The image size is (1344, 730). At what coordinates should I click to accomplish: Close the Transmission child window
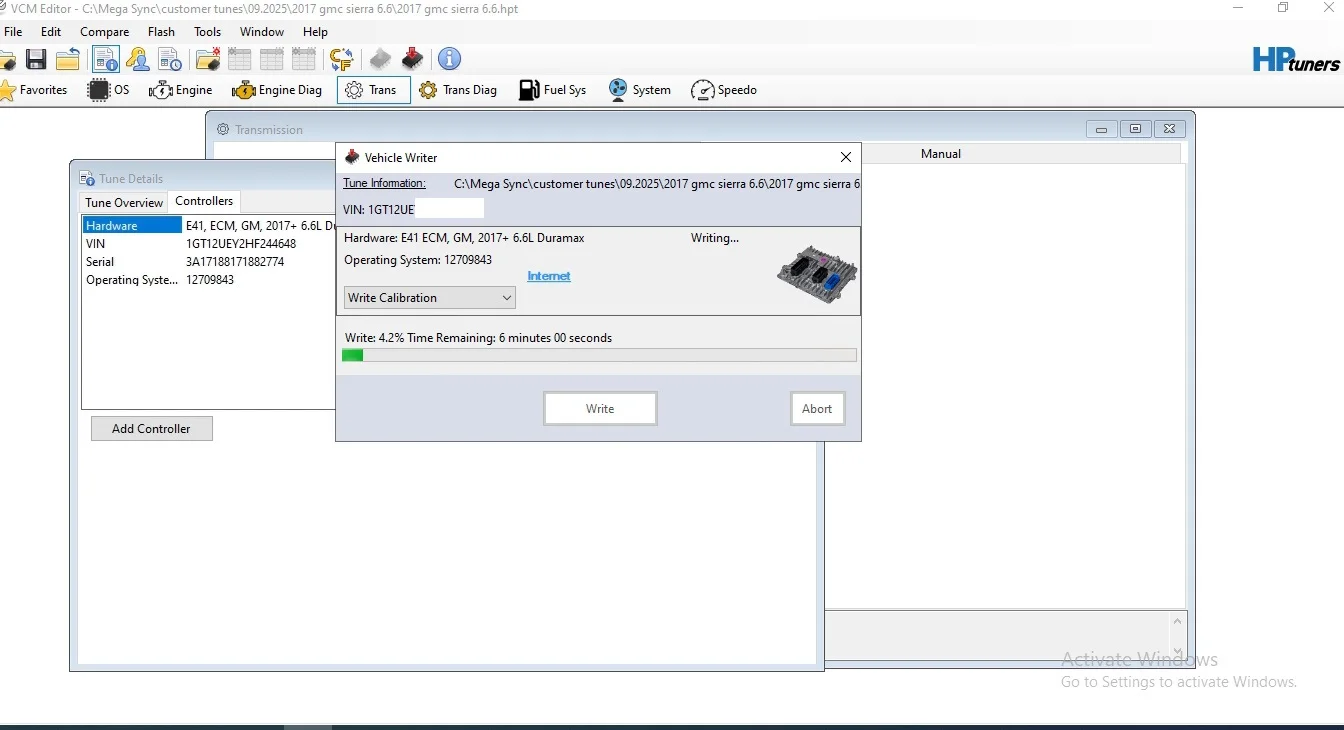tap(1170, 129)
